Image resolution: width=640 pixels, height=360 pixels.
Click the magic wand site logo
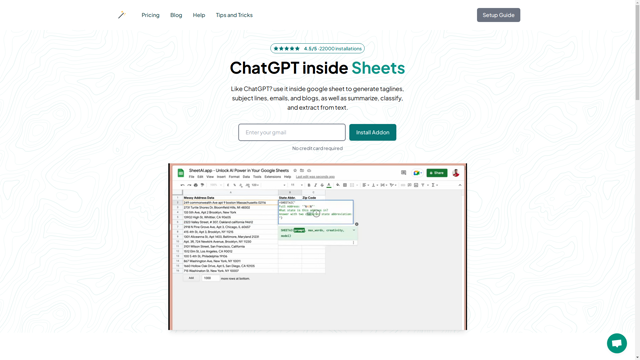[x=122, y=15]
